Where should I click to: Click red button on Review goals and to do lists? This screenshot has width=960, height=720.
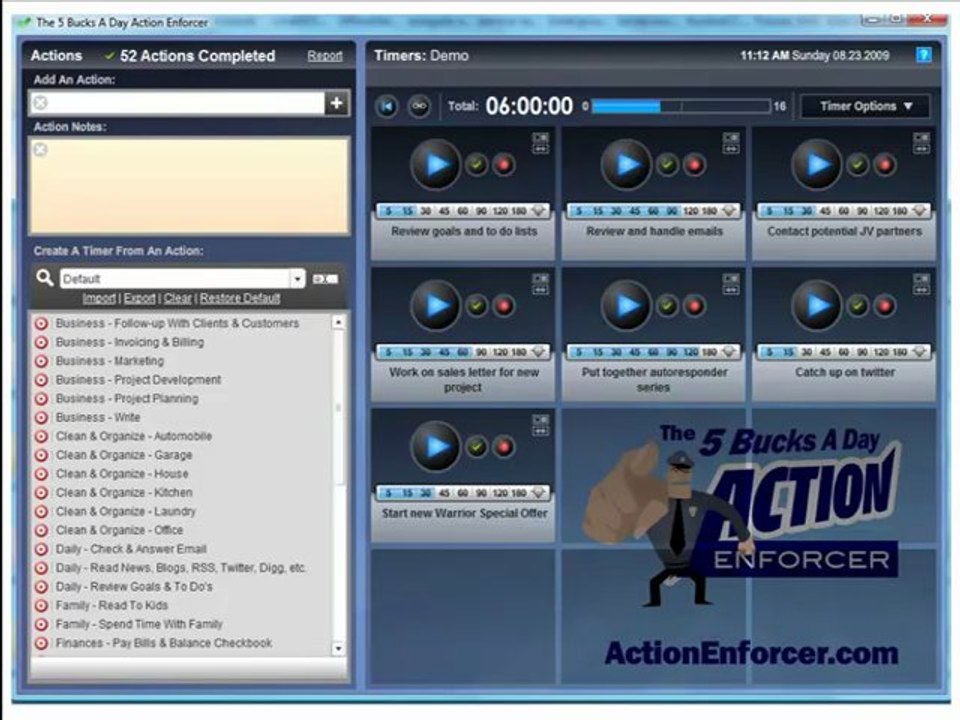[504, 164]
